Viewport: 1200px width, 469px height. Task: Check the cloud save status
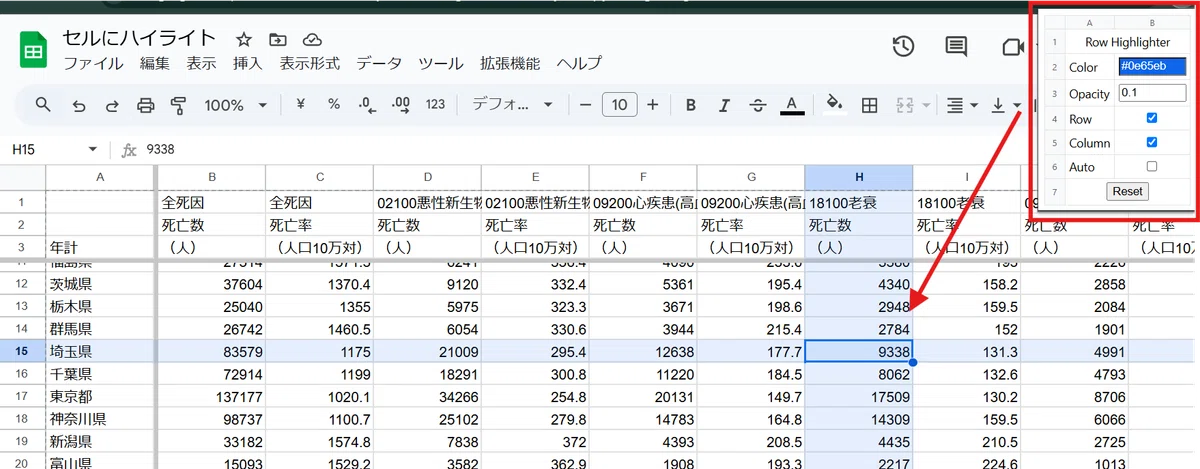click(x=312, y=40)
